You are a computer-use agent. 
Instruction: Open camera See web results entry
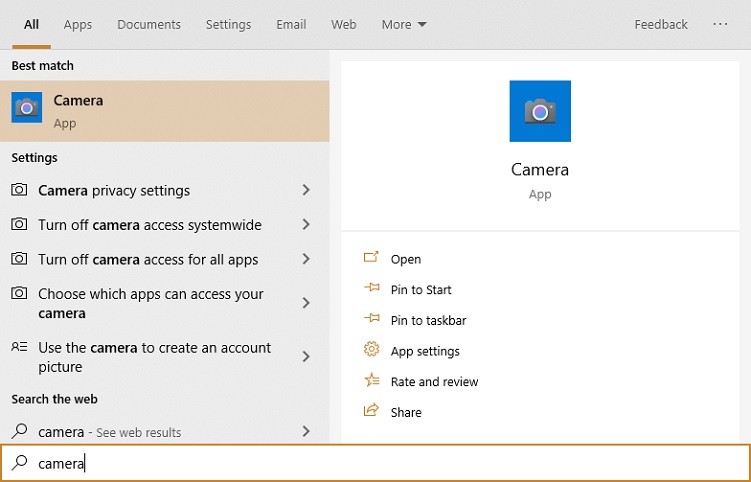click(x=164, y=432)
